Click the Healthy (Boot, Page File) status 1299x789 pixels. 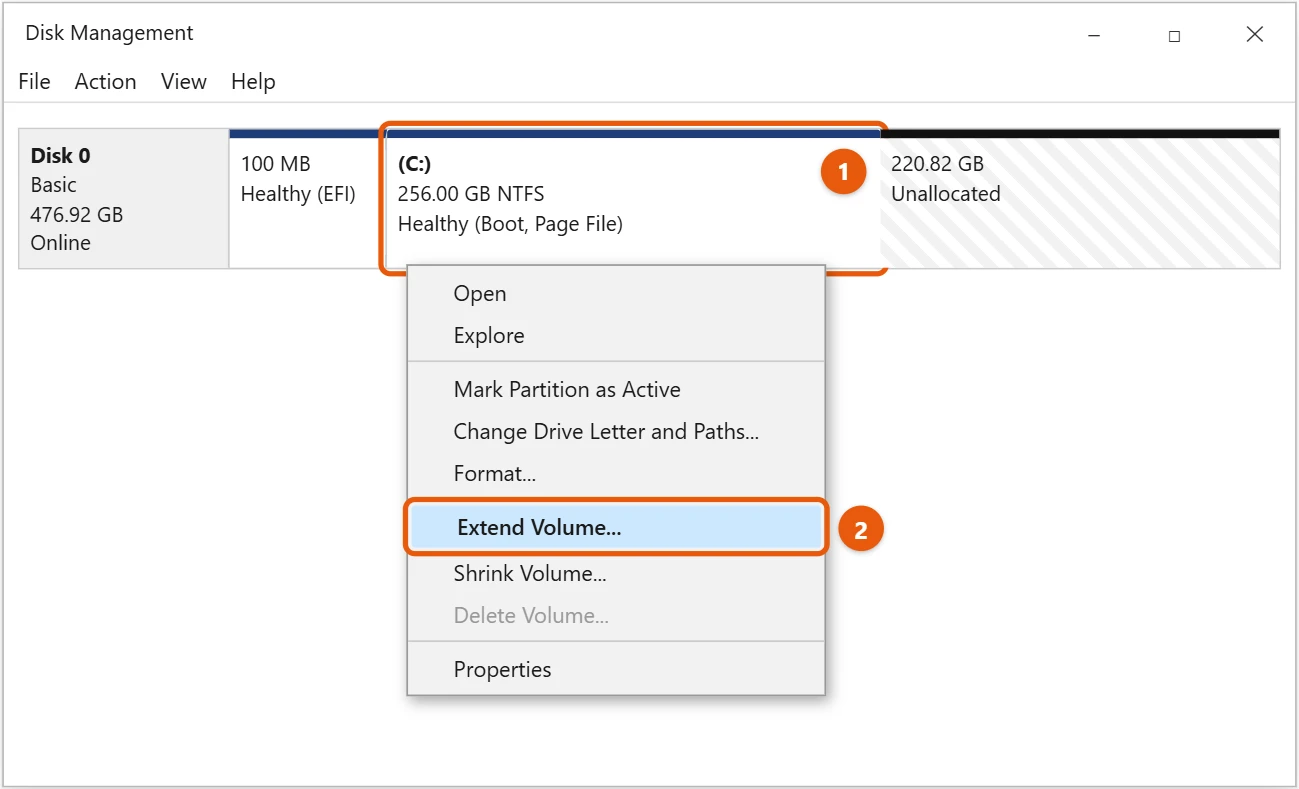click(x=510, y=224)
